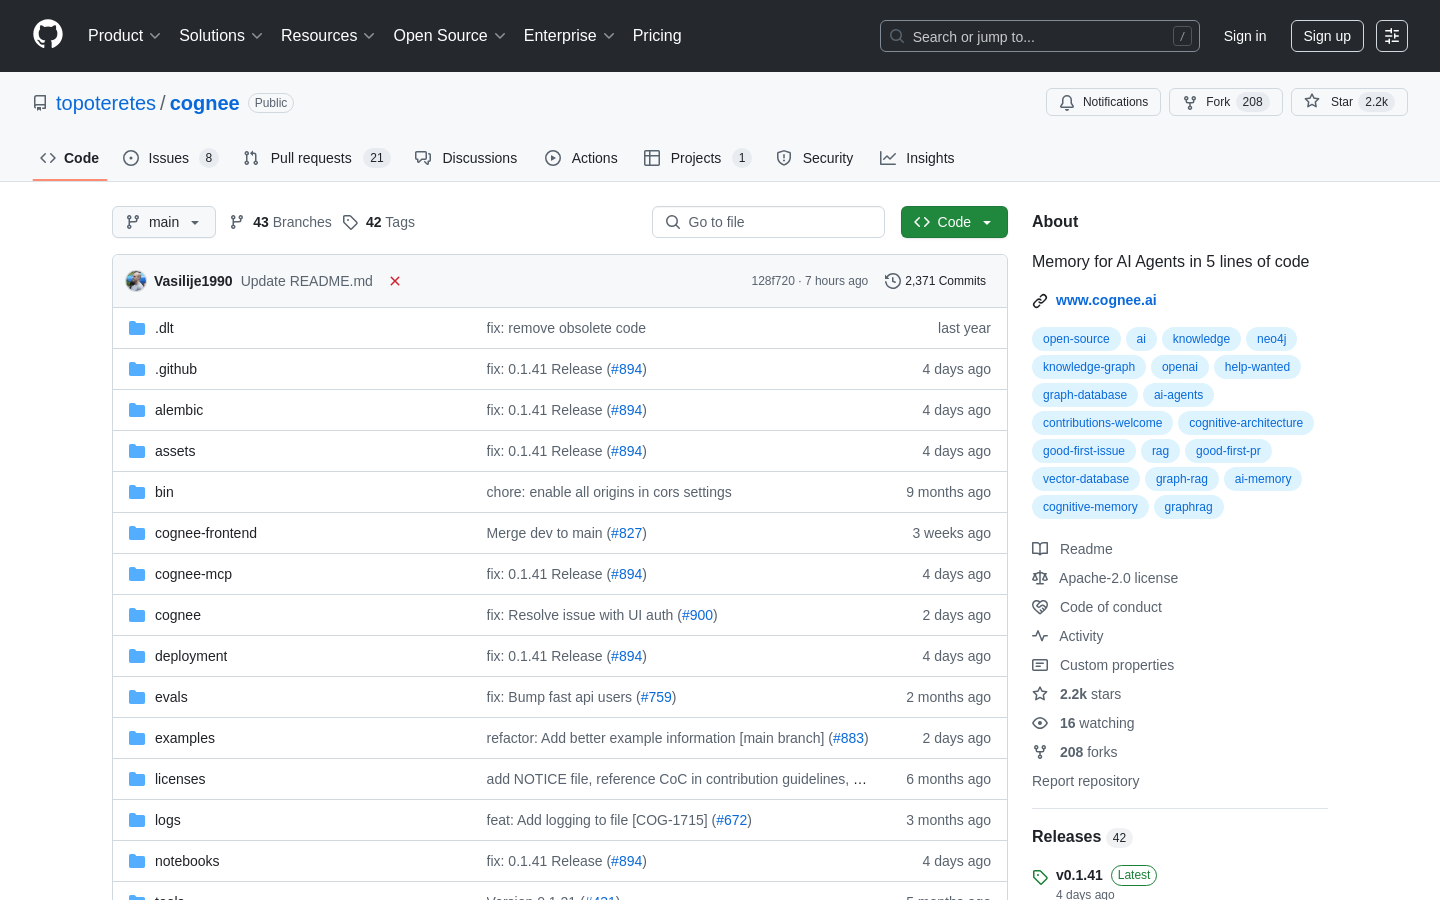Open the deployment folder name
Screen dimensions: 1440x900
click(191, 656)
